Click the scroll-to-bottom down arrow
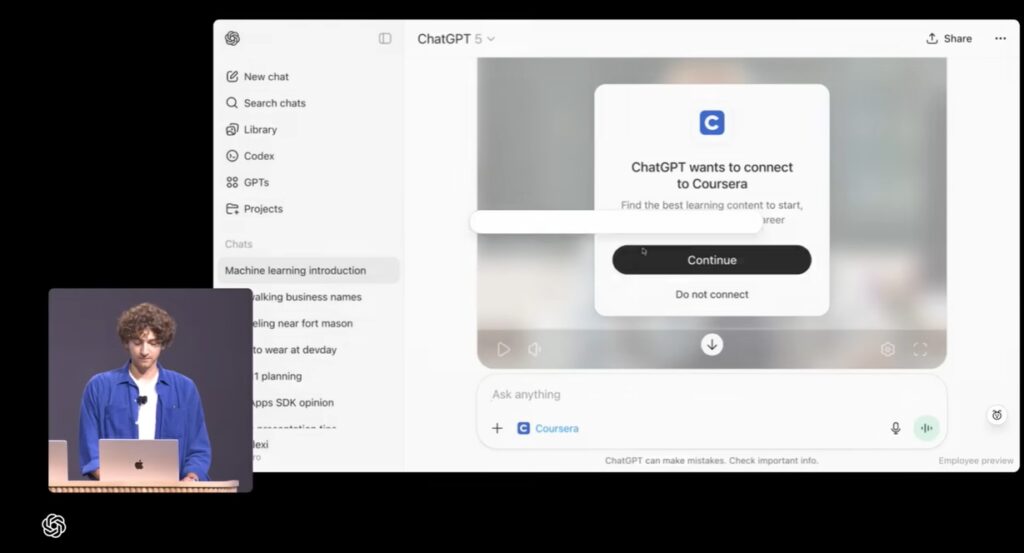Viewport: 1024px width, 553px height. click(712, 345)
